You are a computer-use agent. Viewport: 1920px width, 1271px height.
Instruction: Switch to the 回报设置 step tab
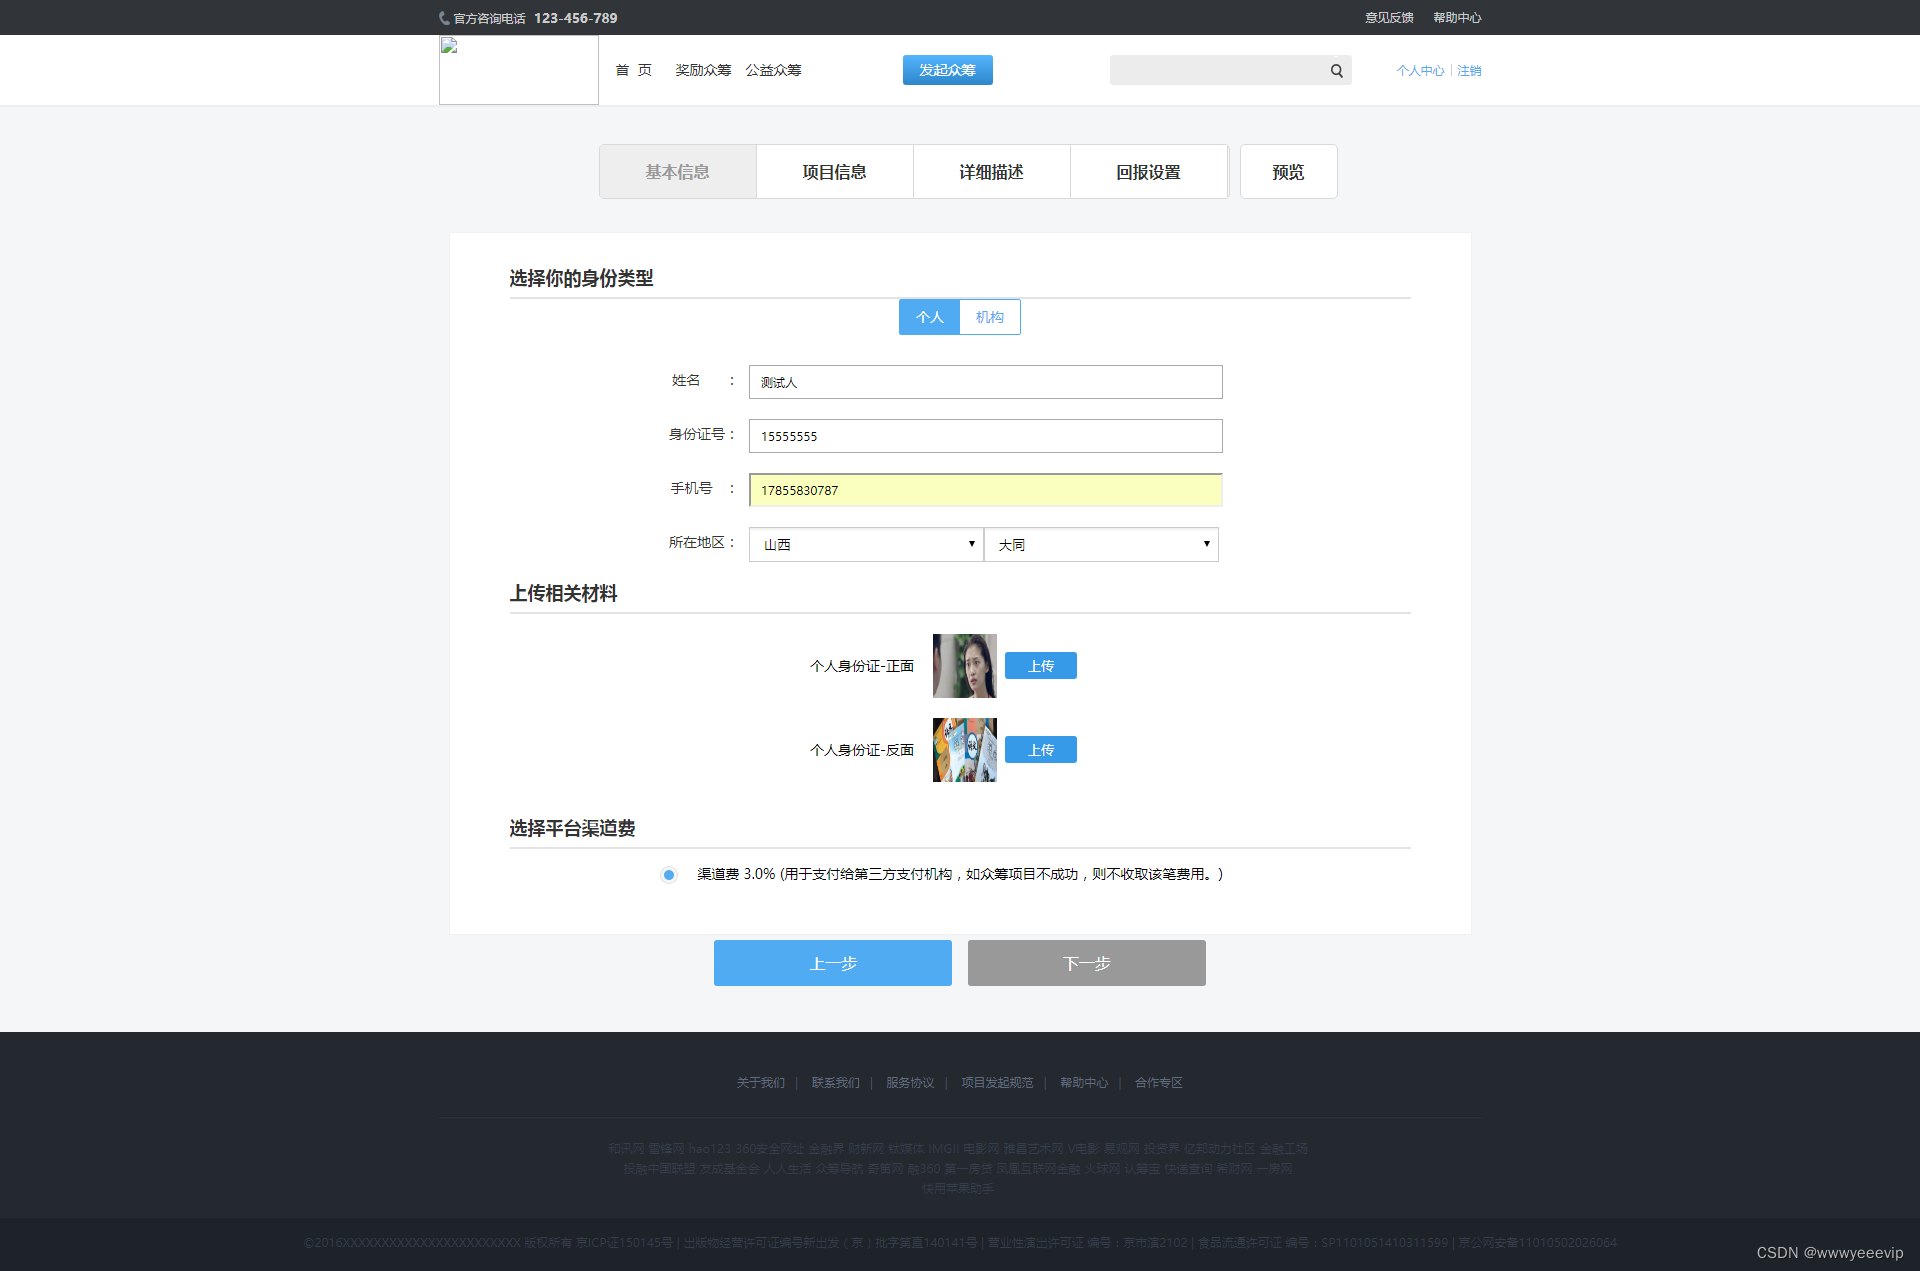(x=1148, y=172)
